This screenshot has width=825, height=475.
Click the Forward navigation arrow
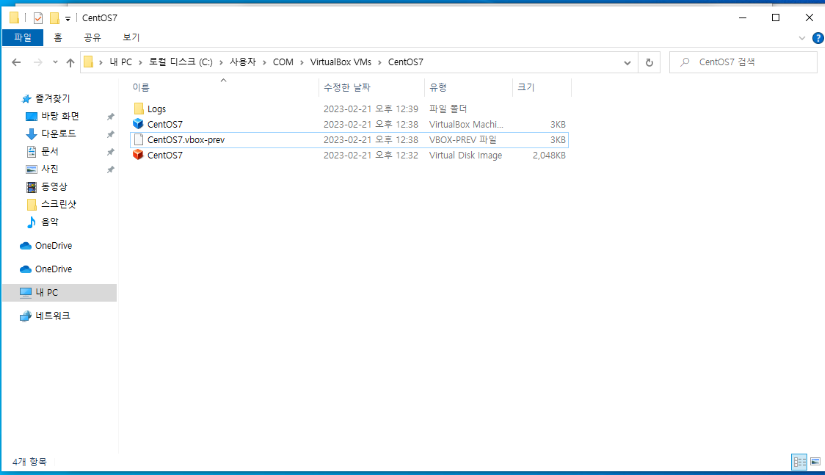pyautogui.click(x=38, y=62)
